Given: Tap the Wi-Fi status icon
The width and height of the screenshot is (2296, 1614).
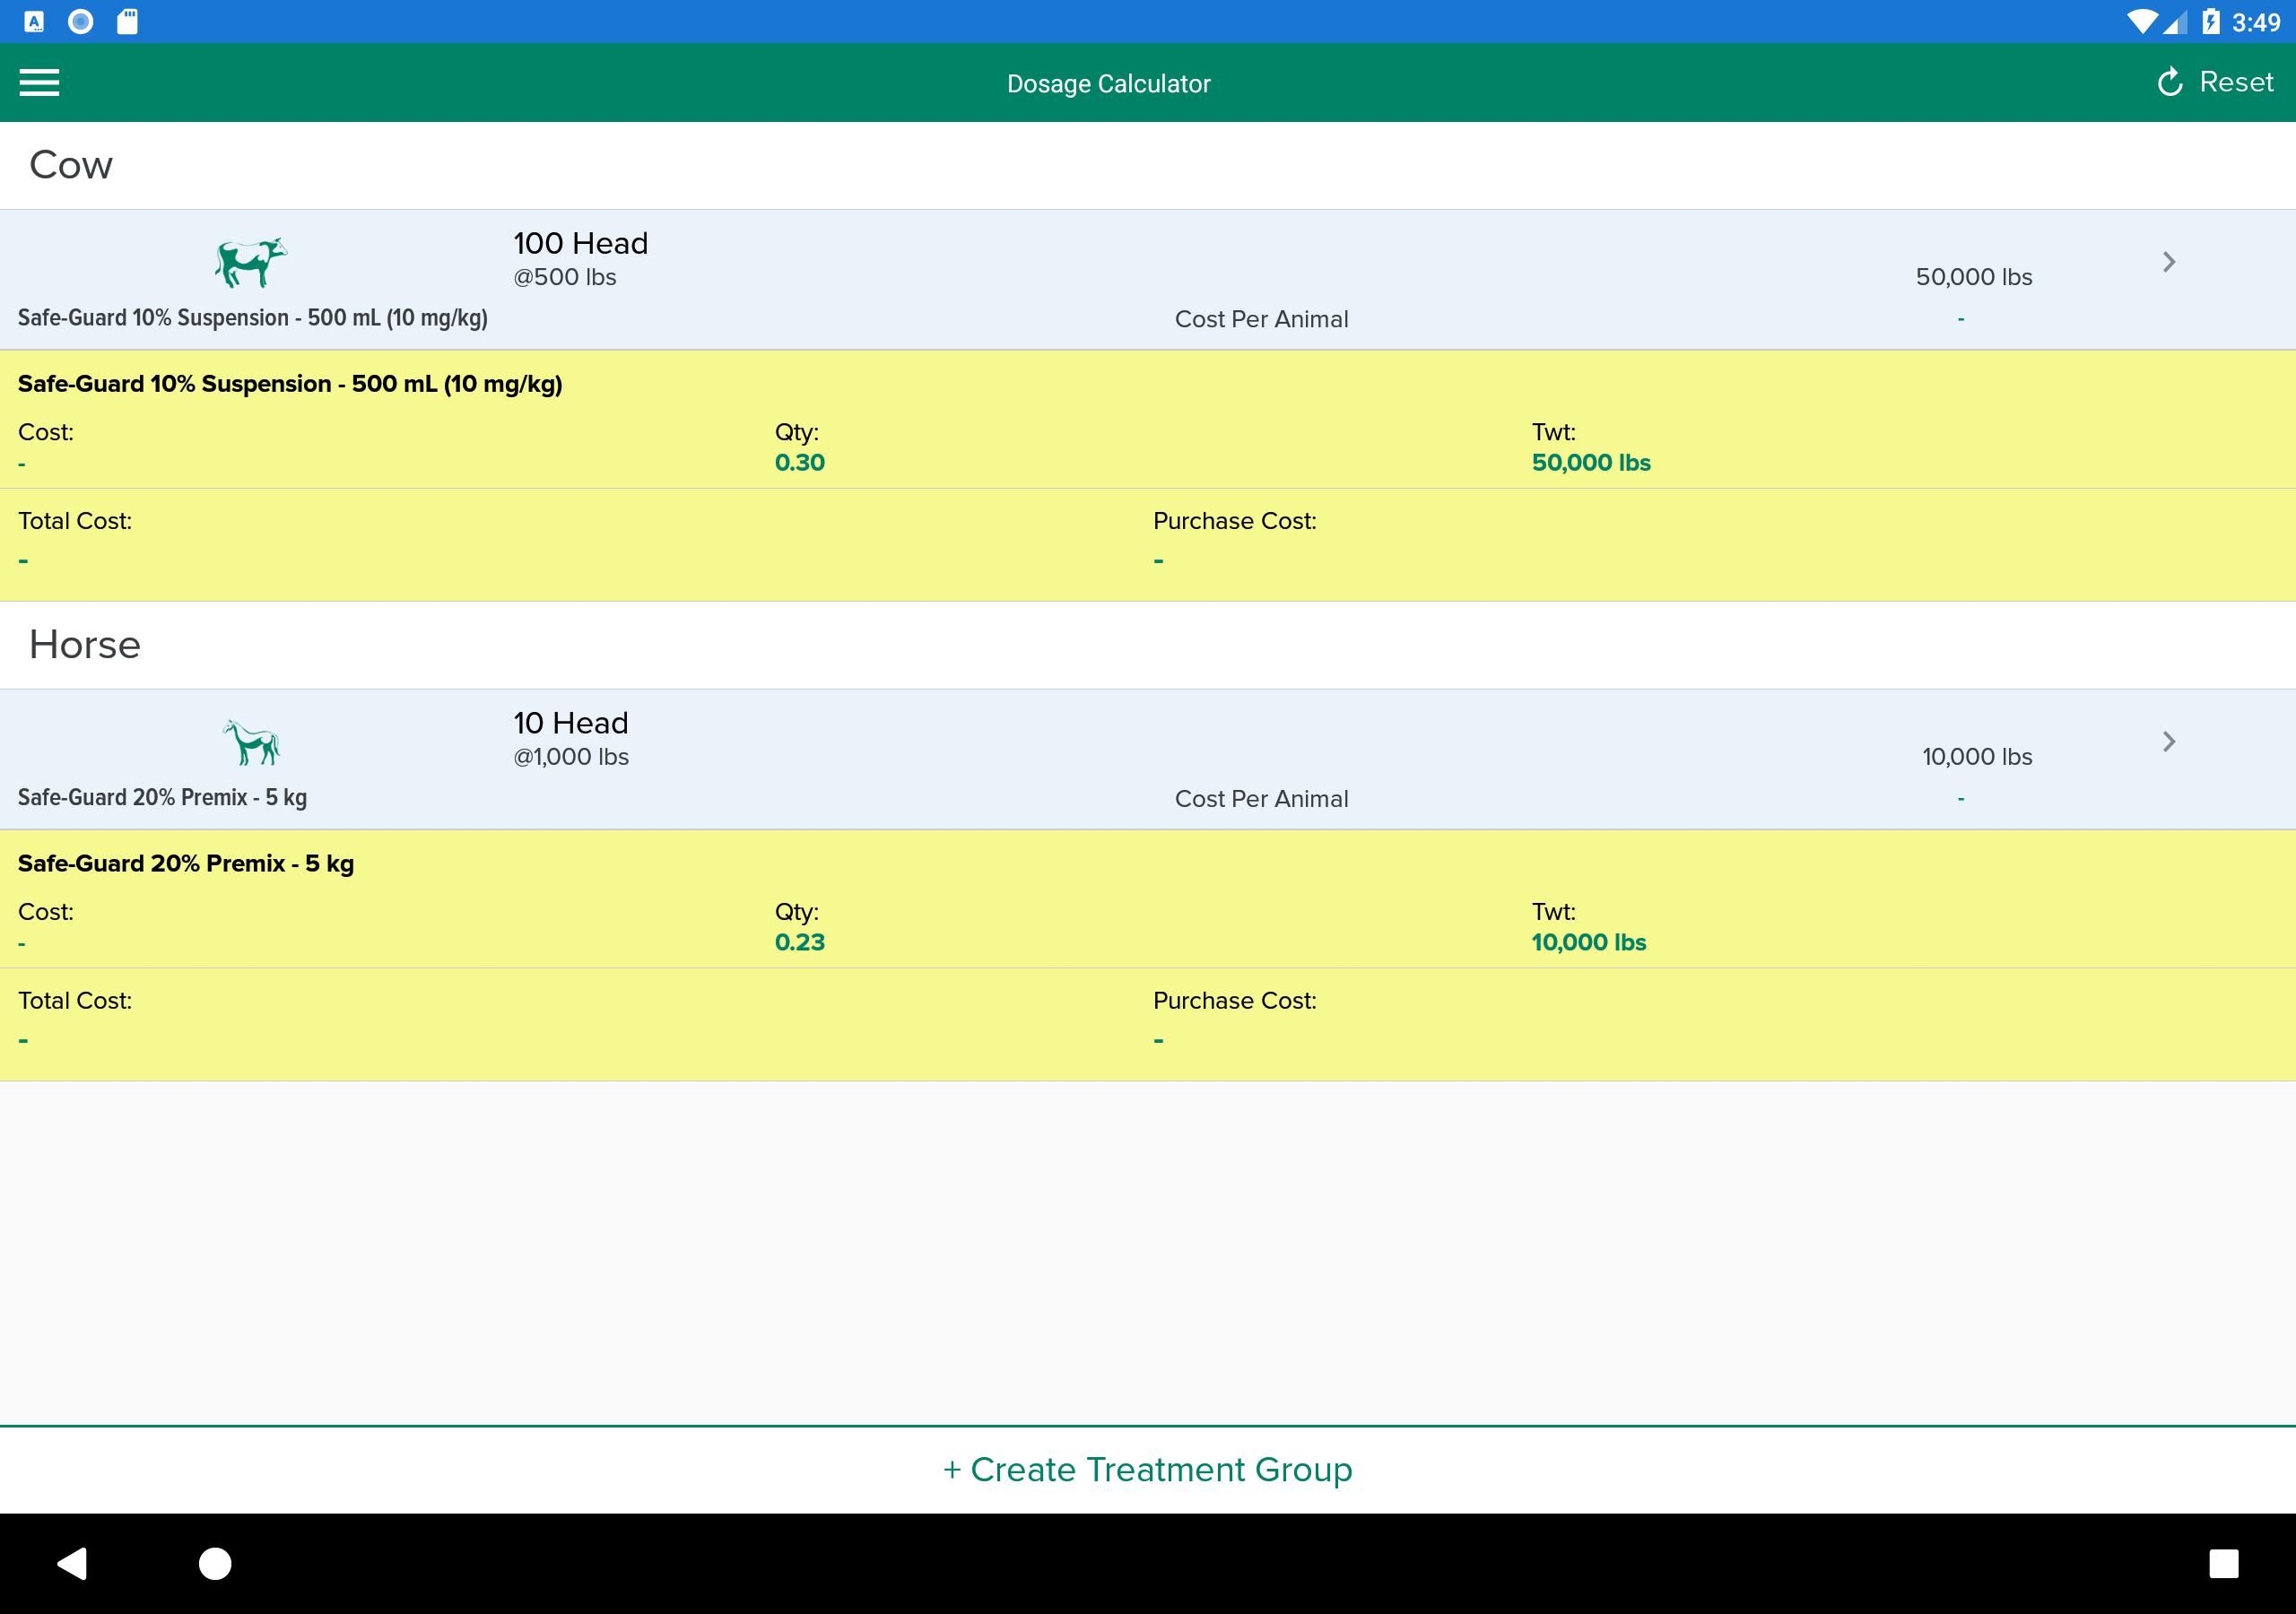Looking at the screenshot, I should tap(2140, 22).
